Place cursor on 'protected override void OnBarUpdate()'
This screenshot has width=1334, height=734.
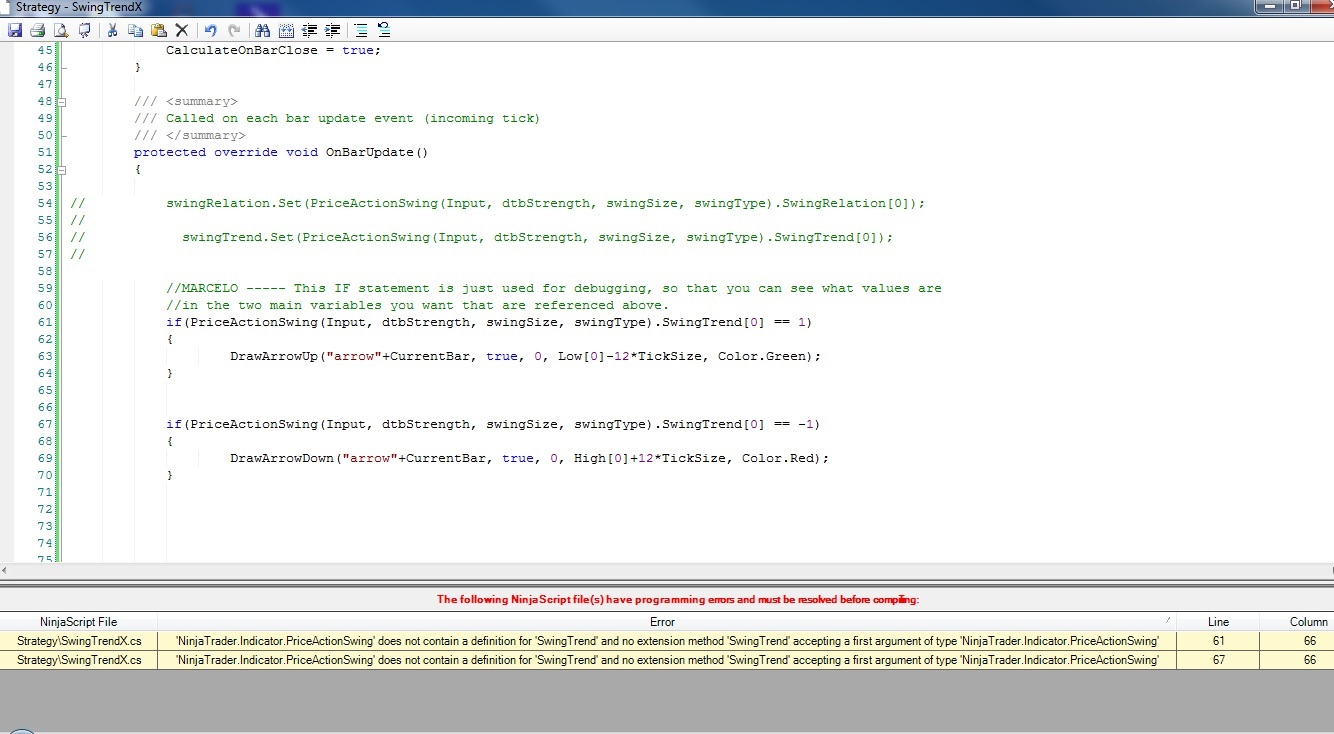[281, 152]
